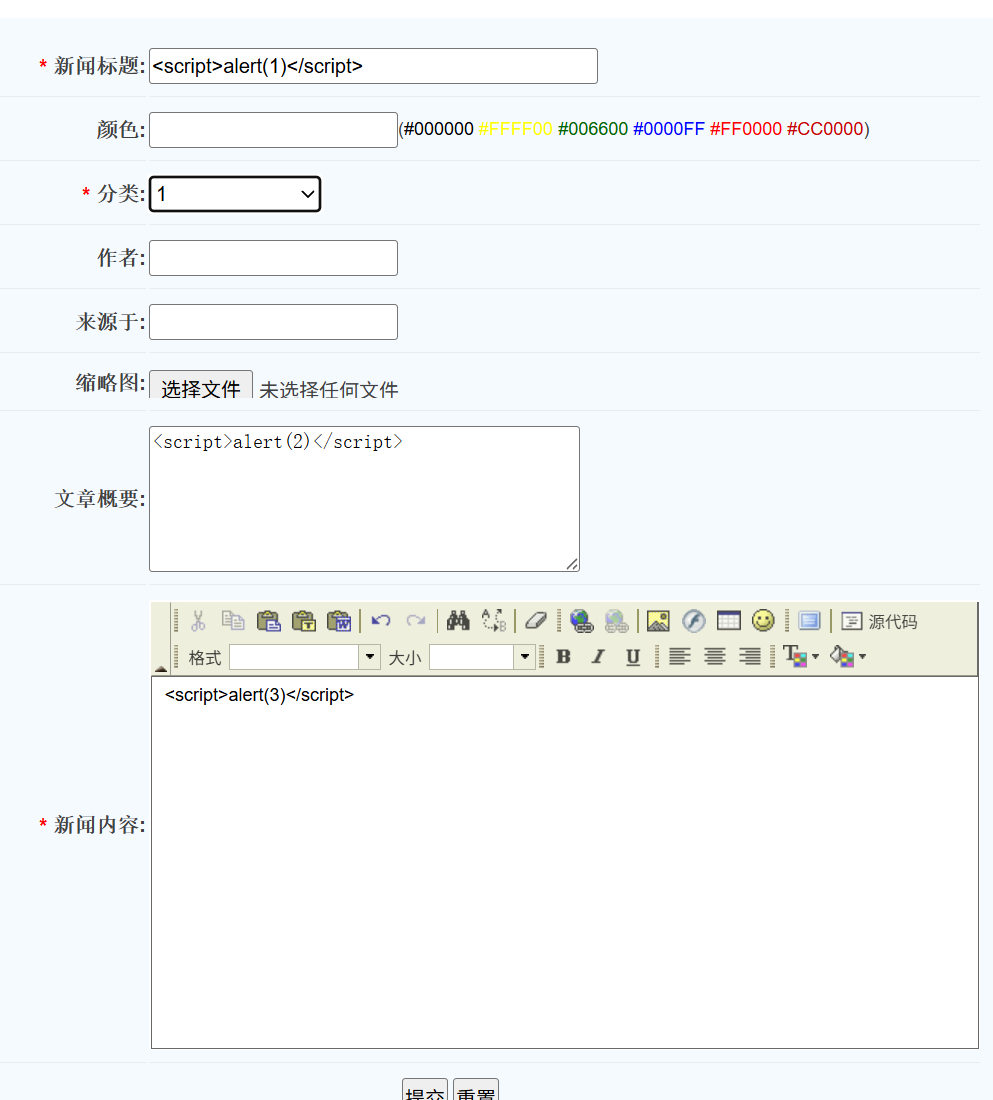Click the 新闻标题 title input field
This screenshot has width=993, height=1100.
(373, 66)
